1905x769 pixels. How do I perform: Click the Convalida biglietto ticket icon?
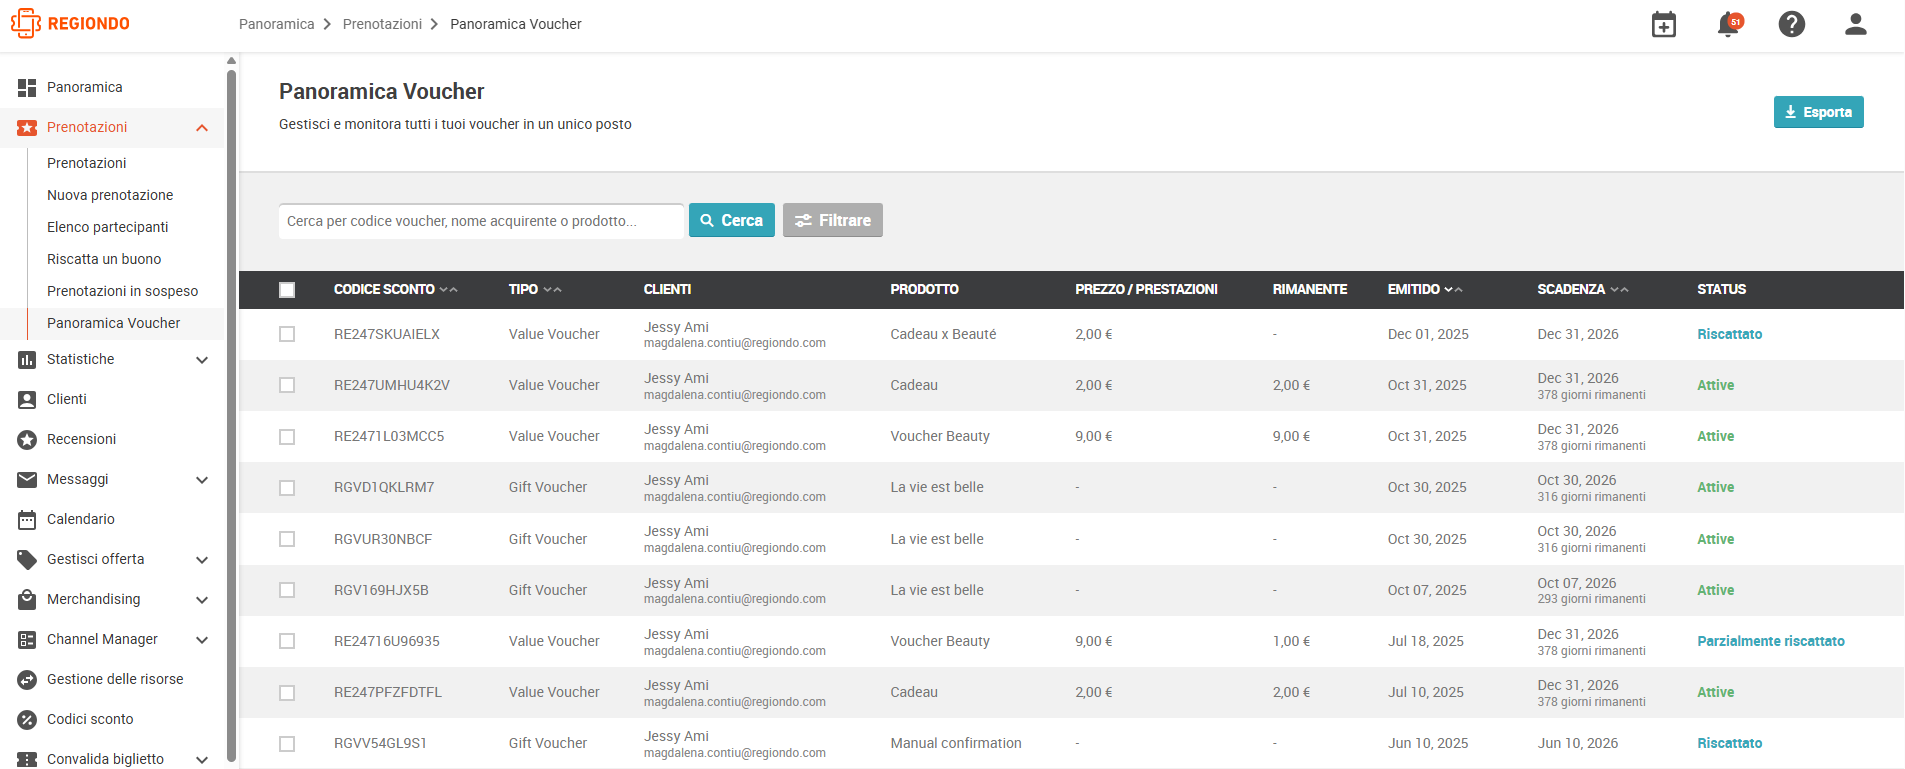point(27,760)
